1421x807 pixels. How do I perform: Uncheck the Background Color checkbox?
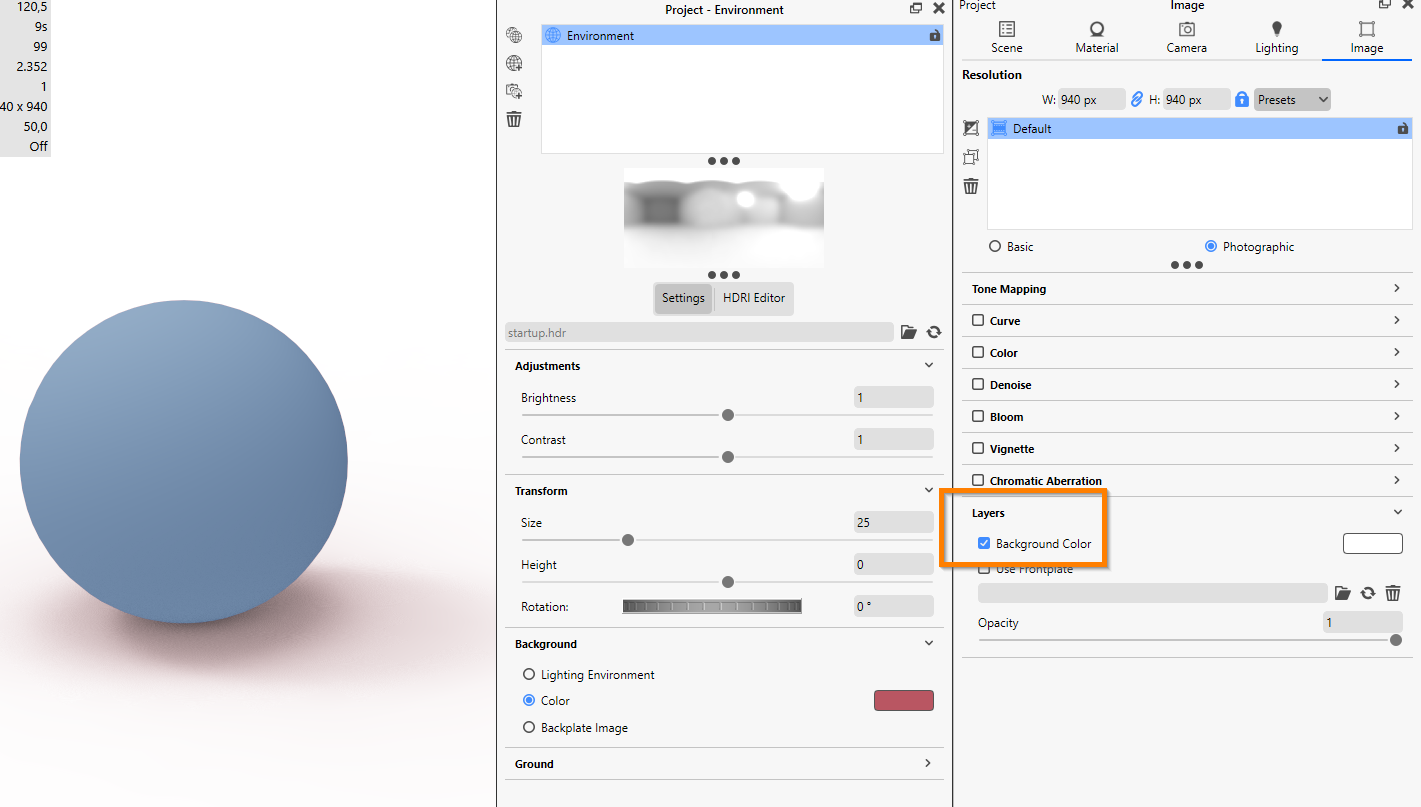coord(984,543)
